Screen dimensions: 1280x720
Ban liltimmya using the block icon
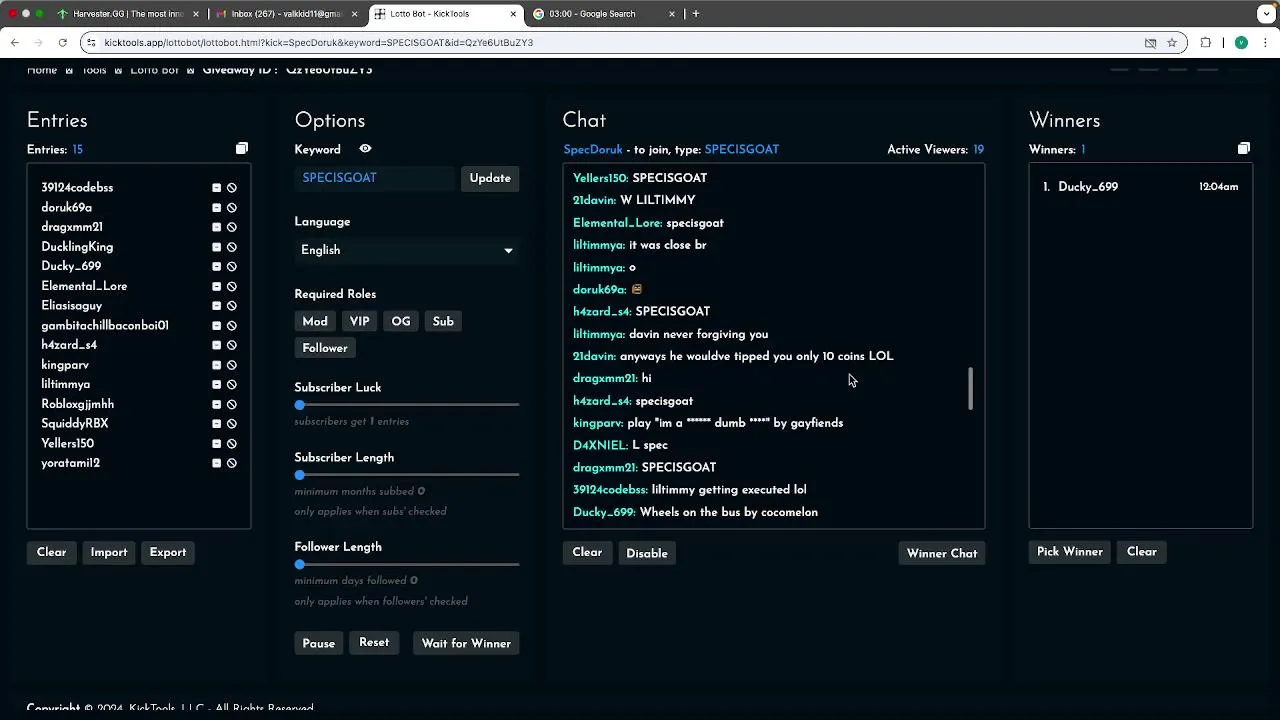pos(231,385)
